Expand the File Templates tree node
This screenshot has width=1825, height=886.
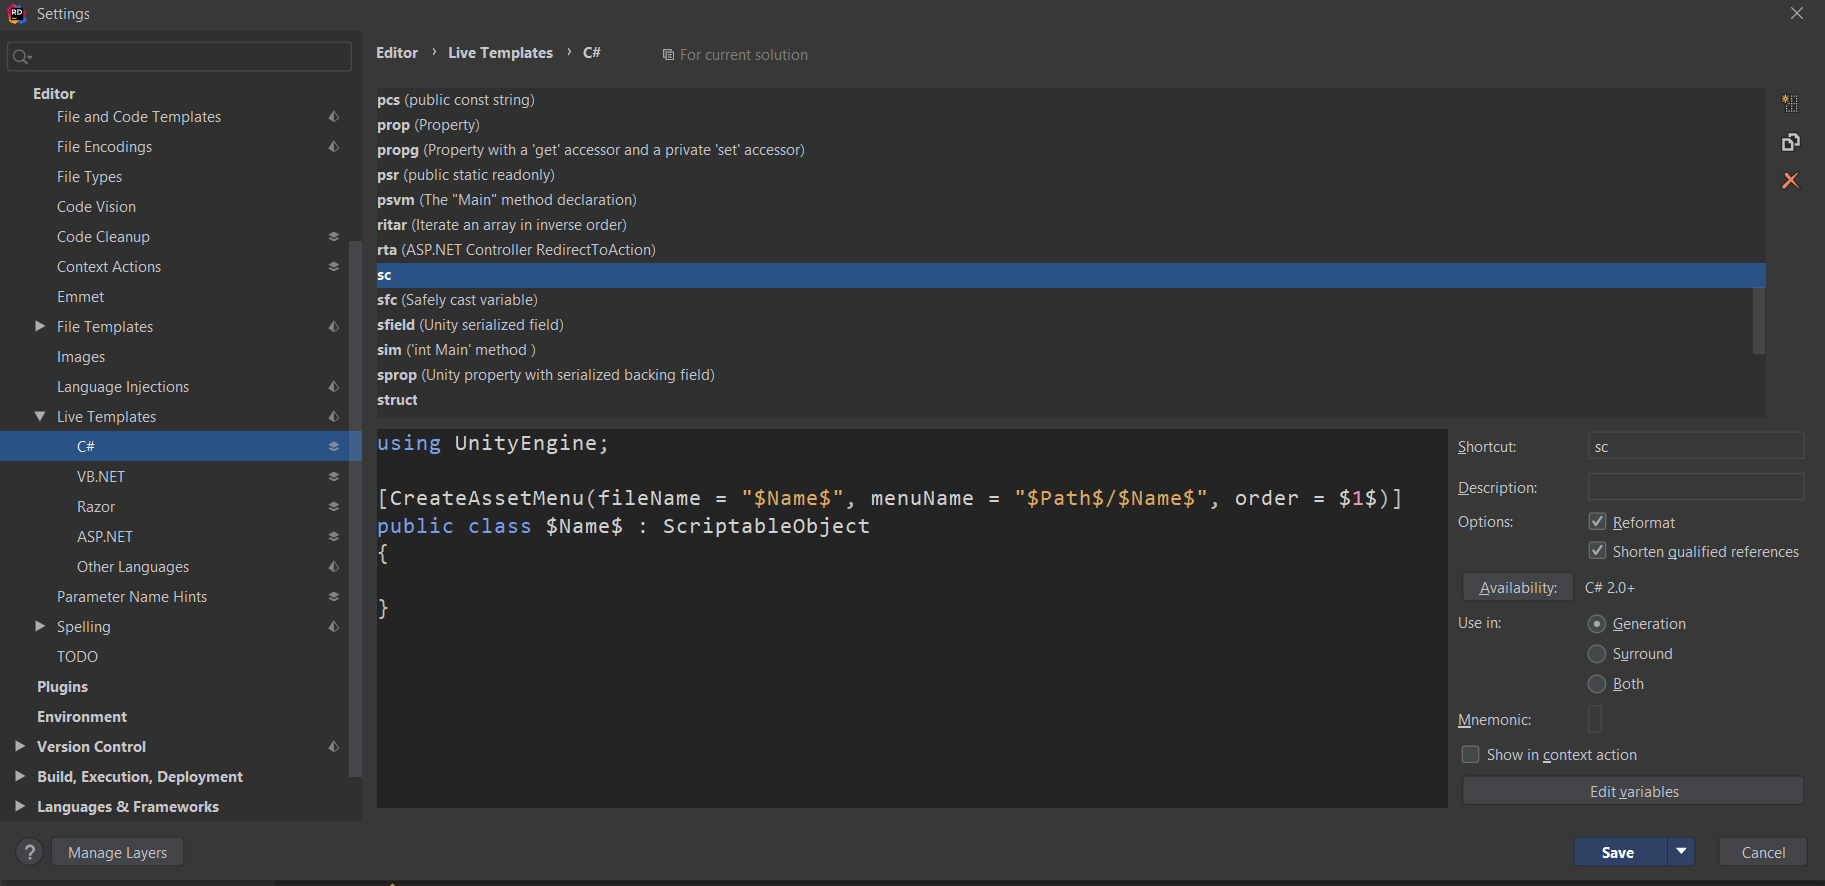pyautogui.click(x=40, y=326)
